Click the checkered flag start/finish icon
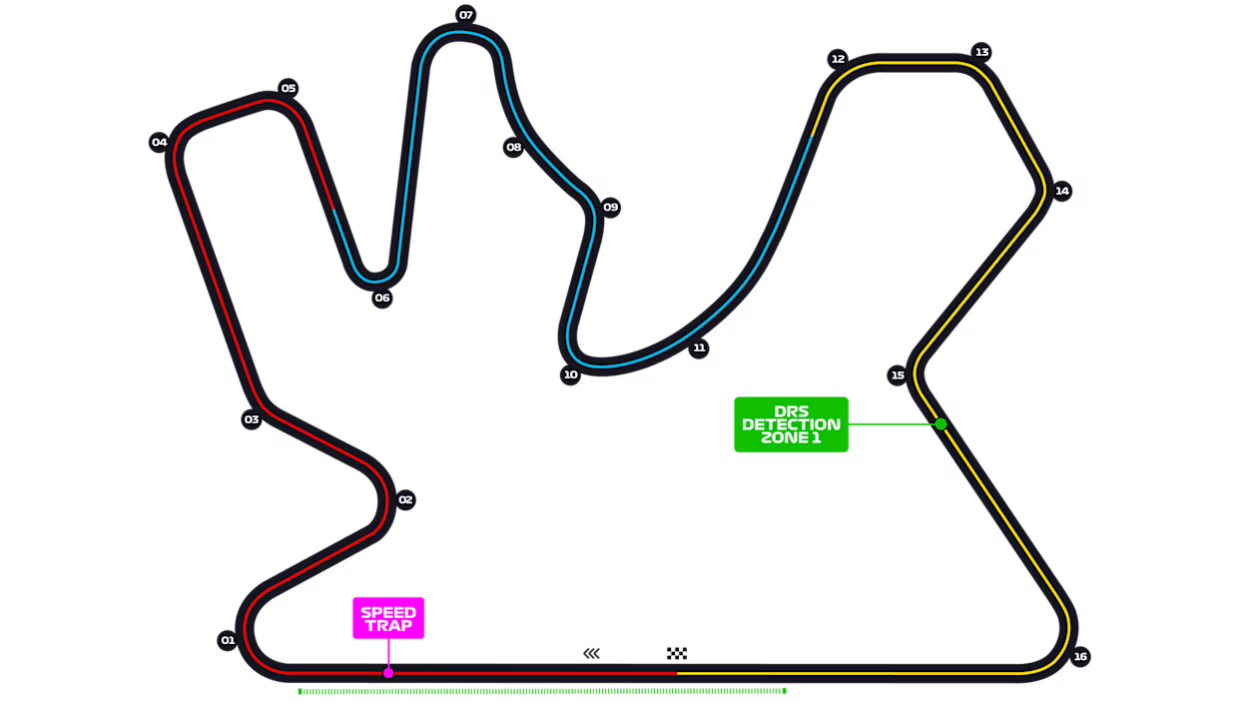The image size is (1250, 703). [x=678, y=655]
